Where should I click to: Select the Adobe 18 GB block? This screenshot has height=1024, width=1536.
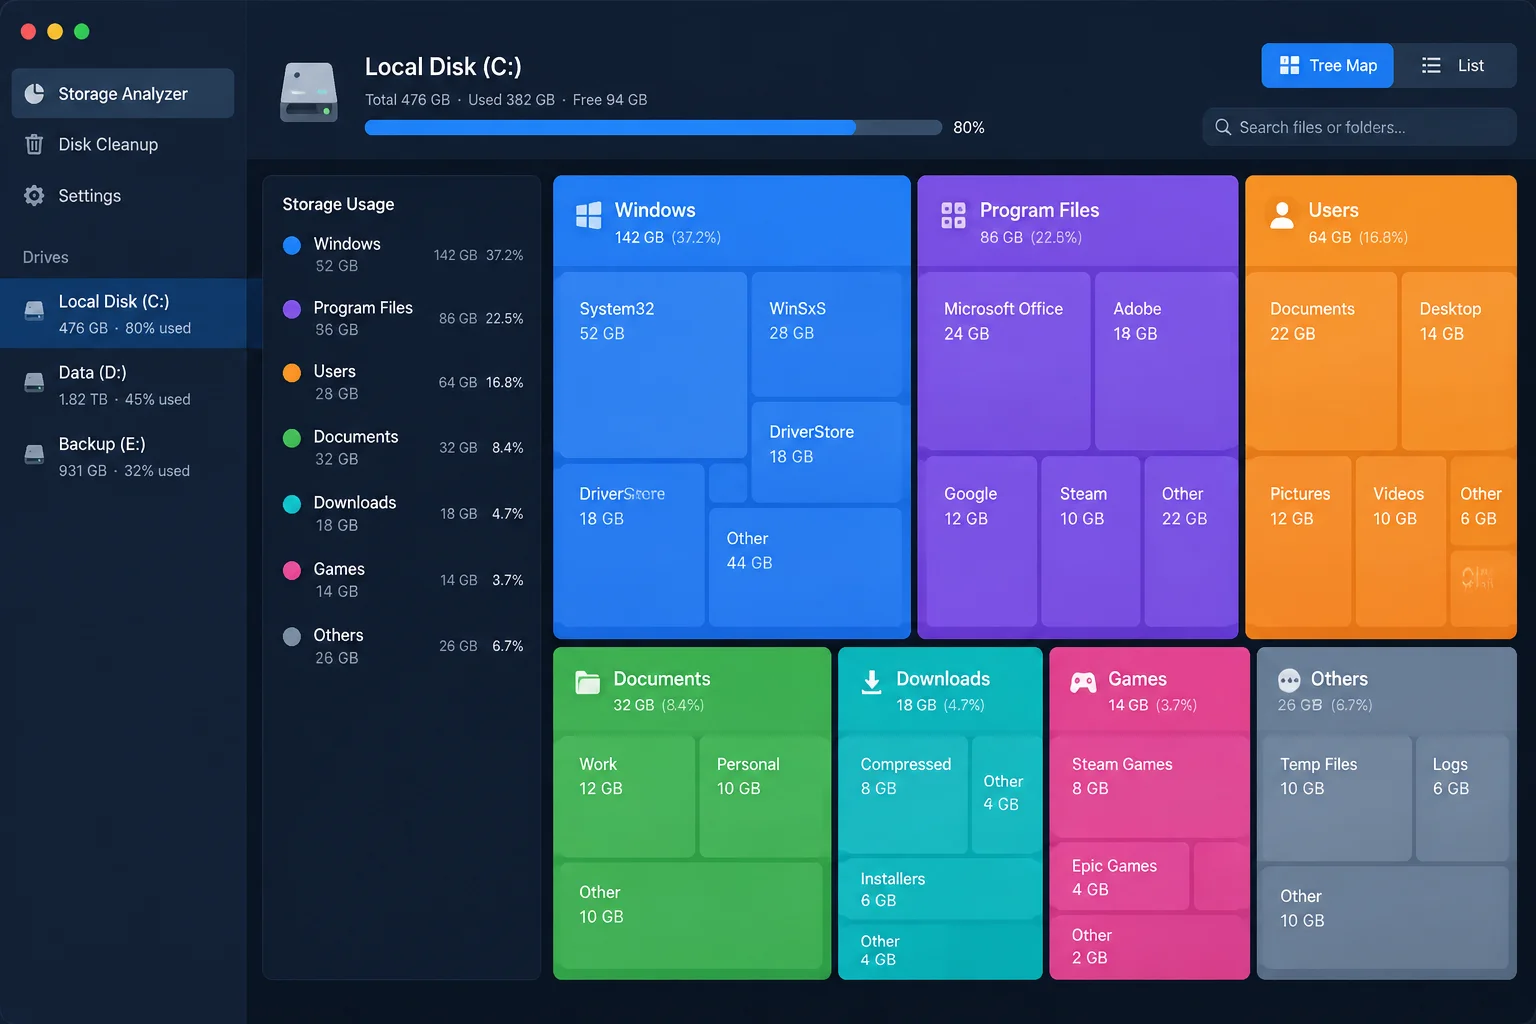pos(1165,361)
